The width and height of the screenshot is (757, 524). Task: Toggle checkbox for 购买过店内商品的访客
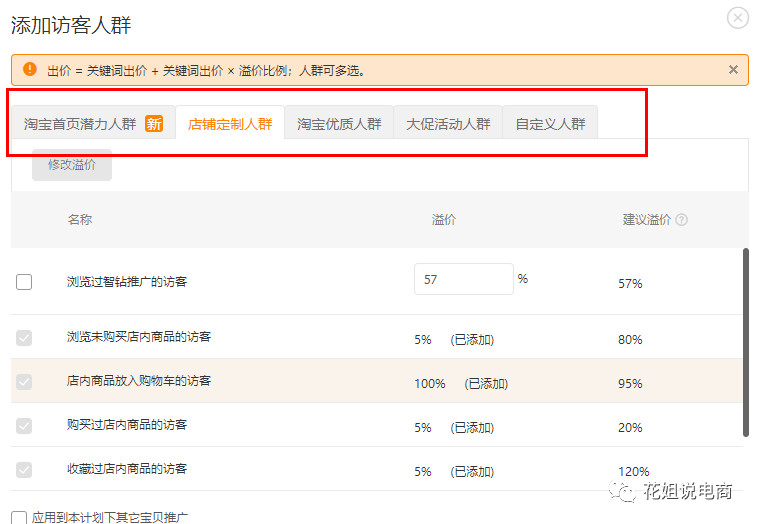pyautogui.click(x=24, y=425)
